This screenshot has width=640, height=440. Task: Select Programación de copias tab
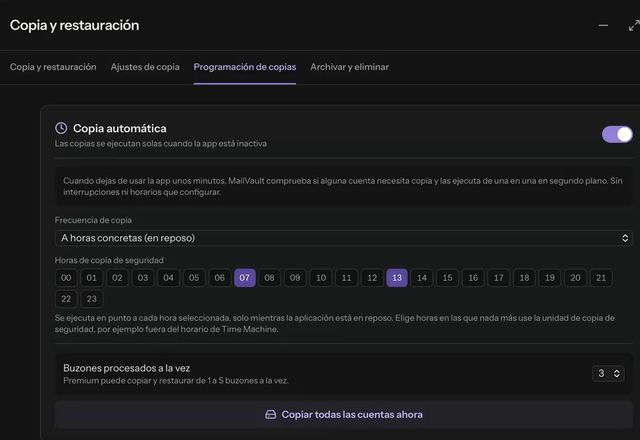(x=244, y=67)
